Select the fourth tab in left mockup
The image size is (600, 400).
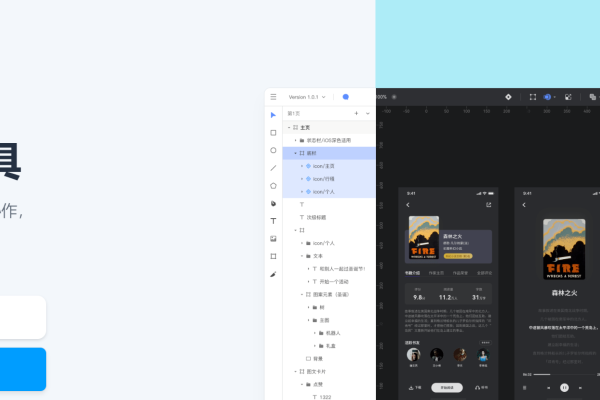click(x=484, y=273)
